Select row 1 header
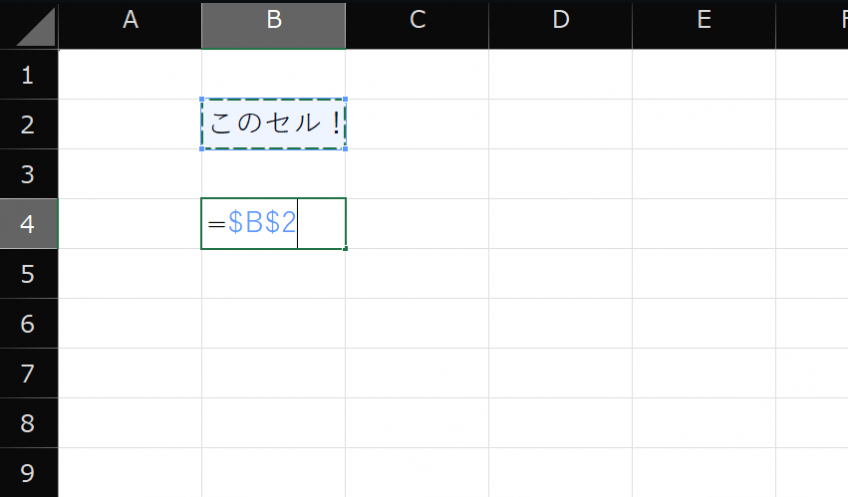 coord(28,75)
